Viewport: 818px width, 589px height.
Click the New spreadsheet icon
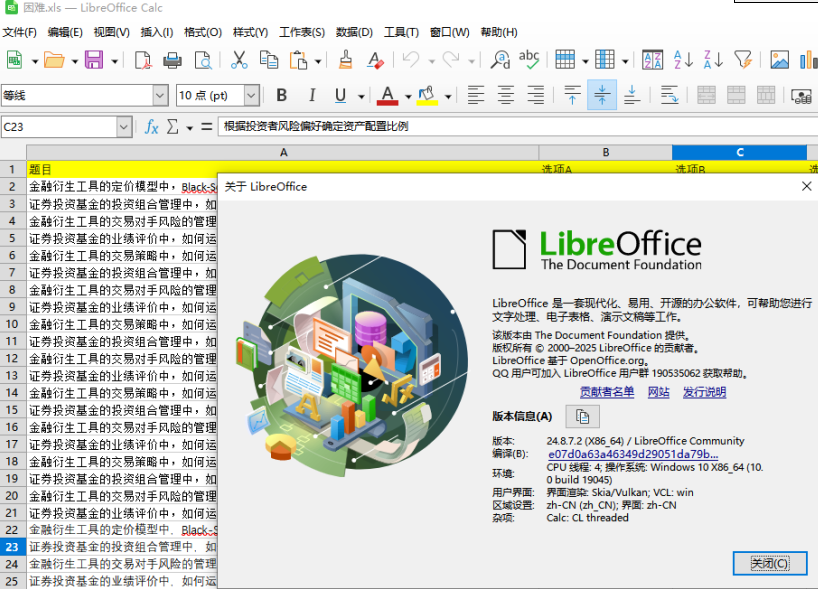(x=15, y=60)
